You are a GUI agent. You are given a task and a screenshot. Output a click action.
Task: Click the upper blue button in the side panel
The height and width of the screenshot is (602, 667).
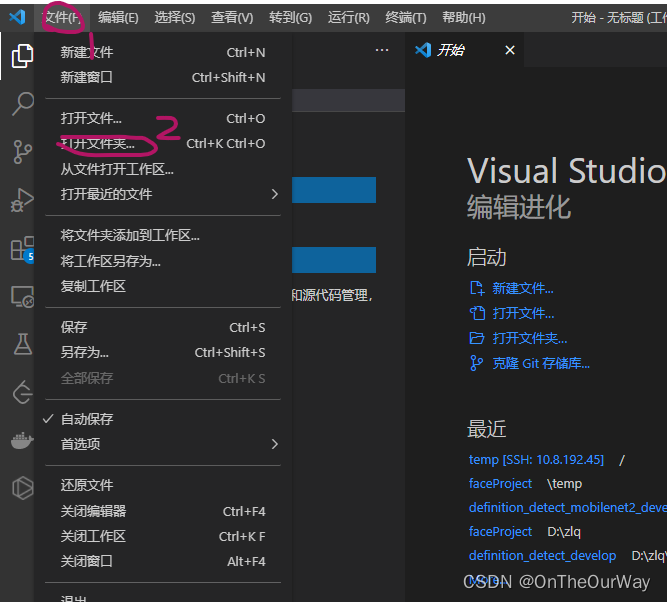coord(334,190)
